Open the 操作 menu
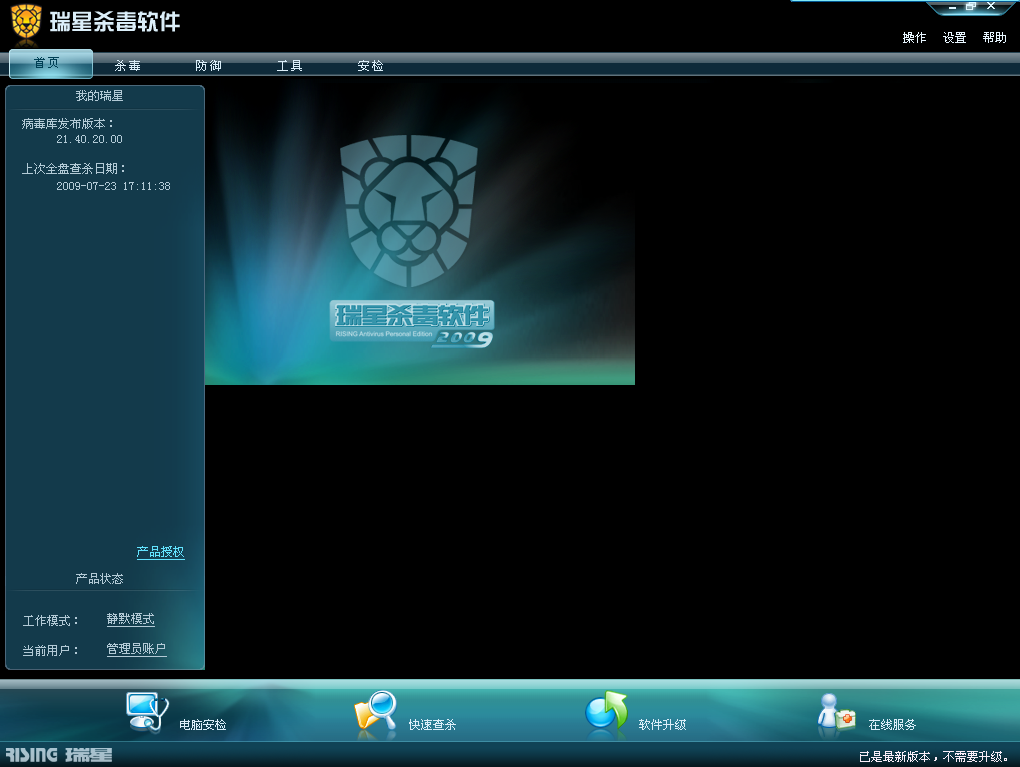Viewport: 1020px width, 767px height. (914, 38)
